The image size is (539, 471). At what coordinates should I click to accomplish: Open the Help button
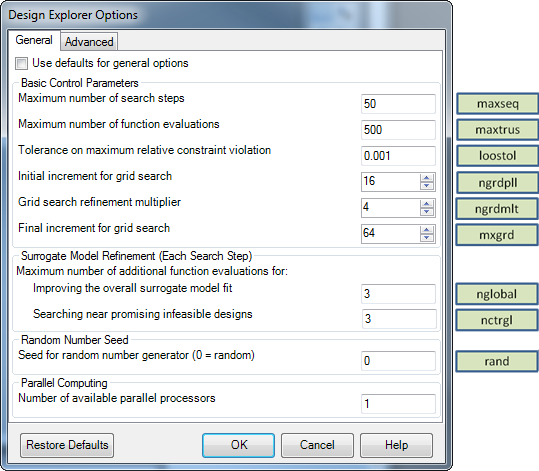click(x=396, y=445)
